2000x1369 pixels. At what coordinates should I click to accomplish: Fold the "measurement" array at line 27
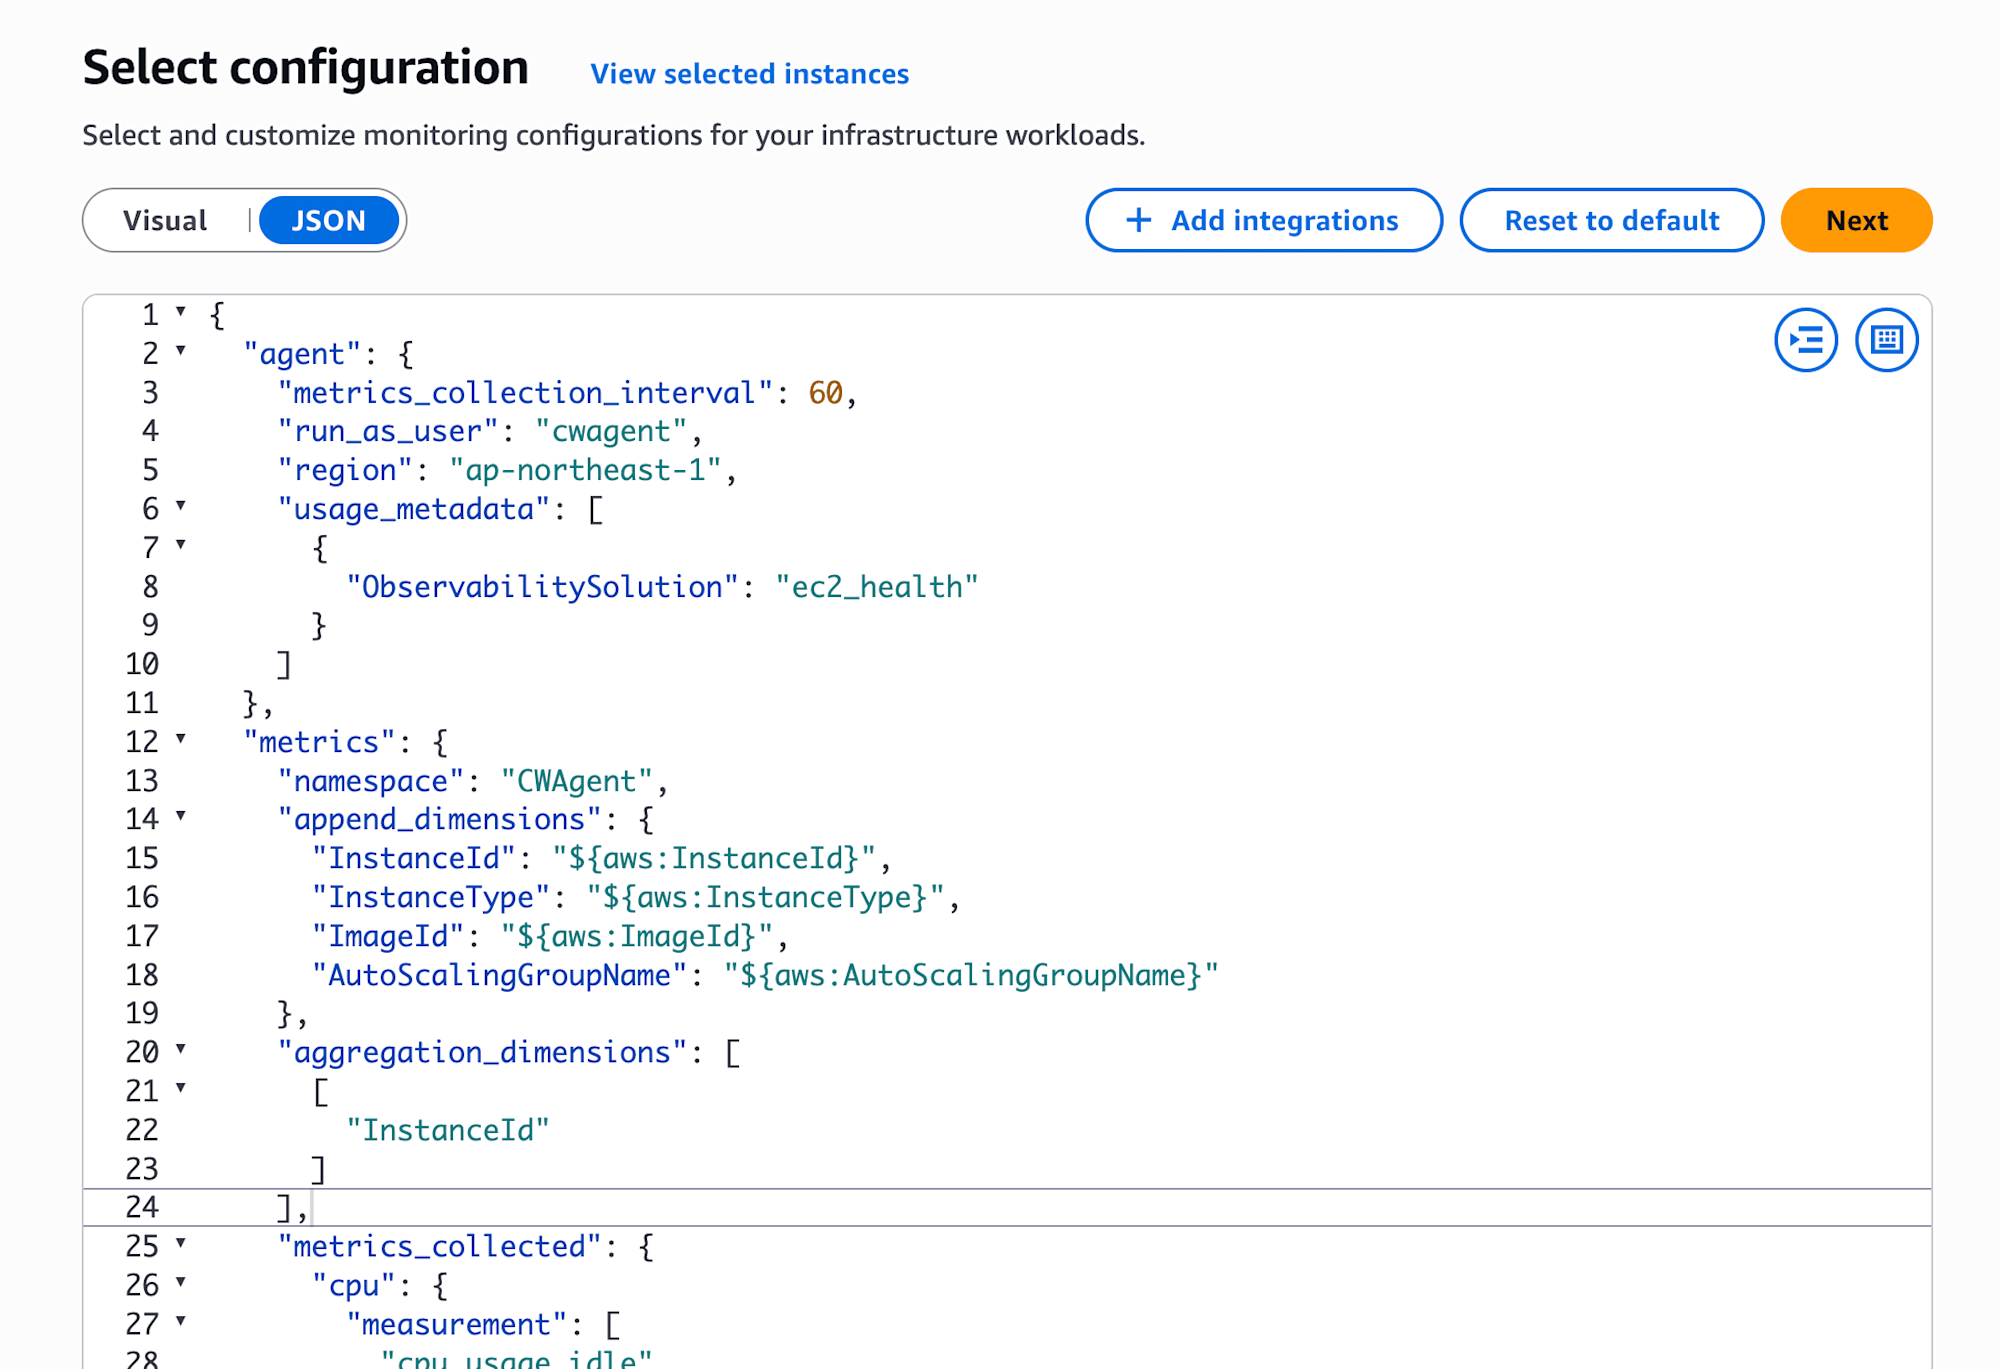[x=181, y=1321]
